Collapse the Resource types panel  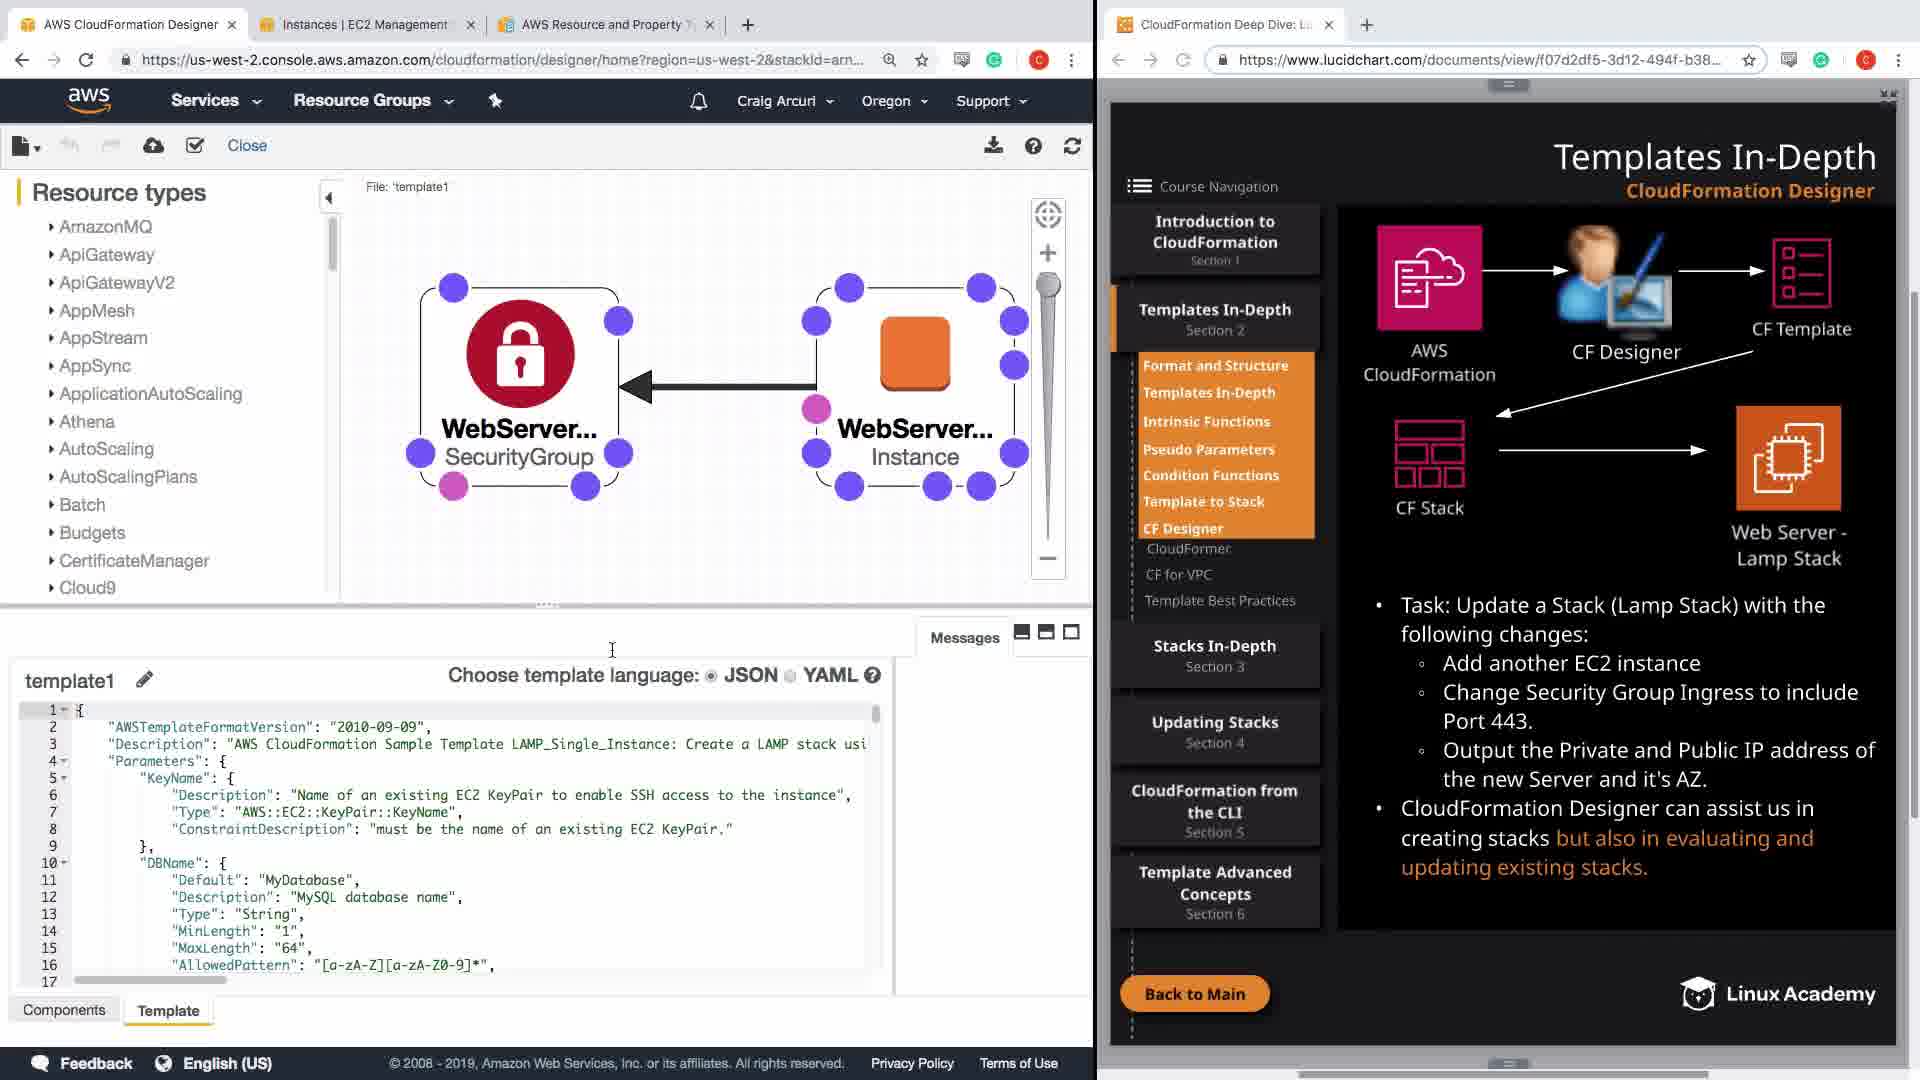(328, 198)
